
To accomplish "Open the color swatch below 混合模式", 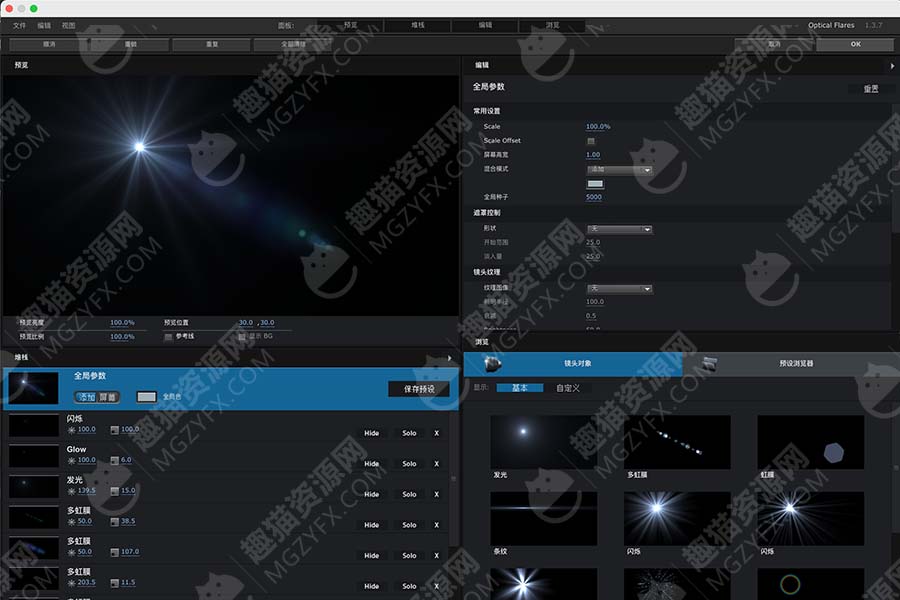I will coord(595,184).
